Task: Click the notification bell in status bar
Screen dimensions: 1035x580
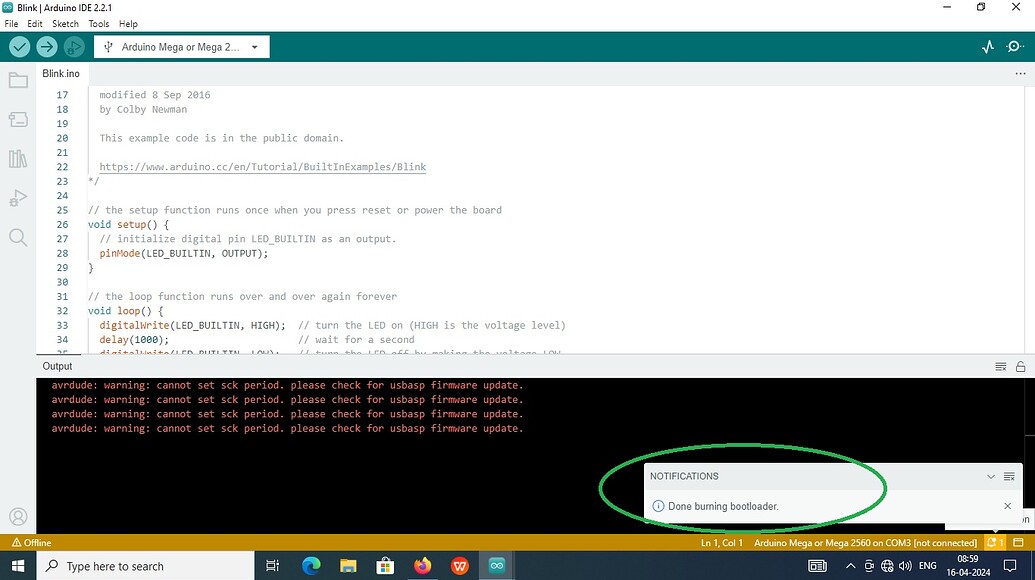Action: click(995, 542)
